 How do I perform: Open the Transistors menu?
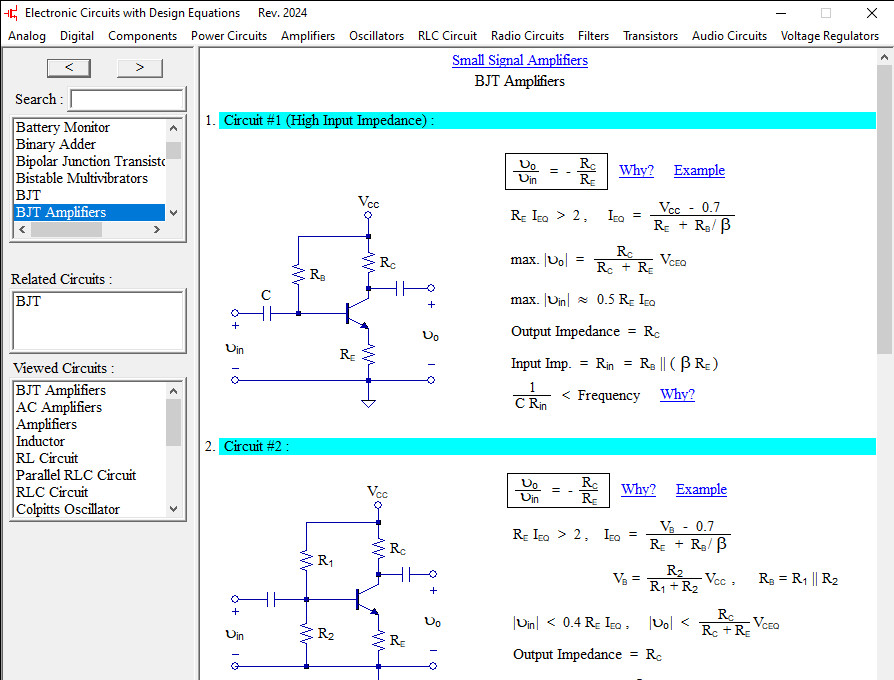[x=651, y=36]
